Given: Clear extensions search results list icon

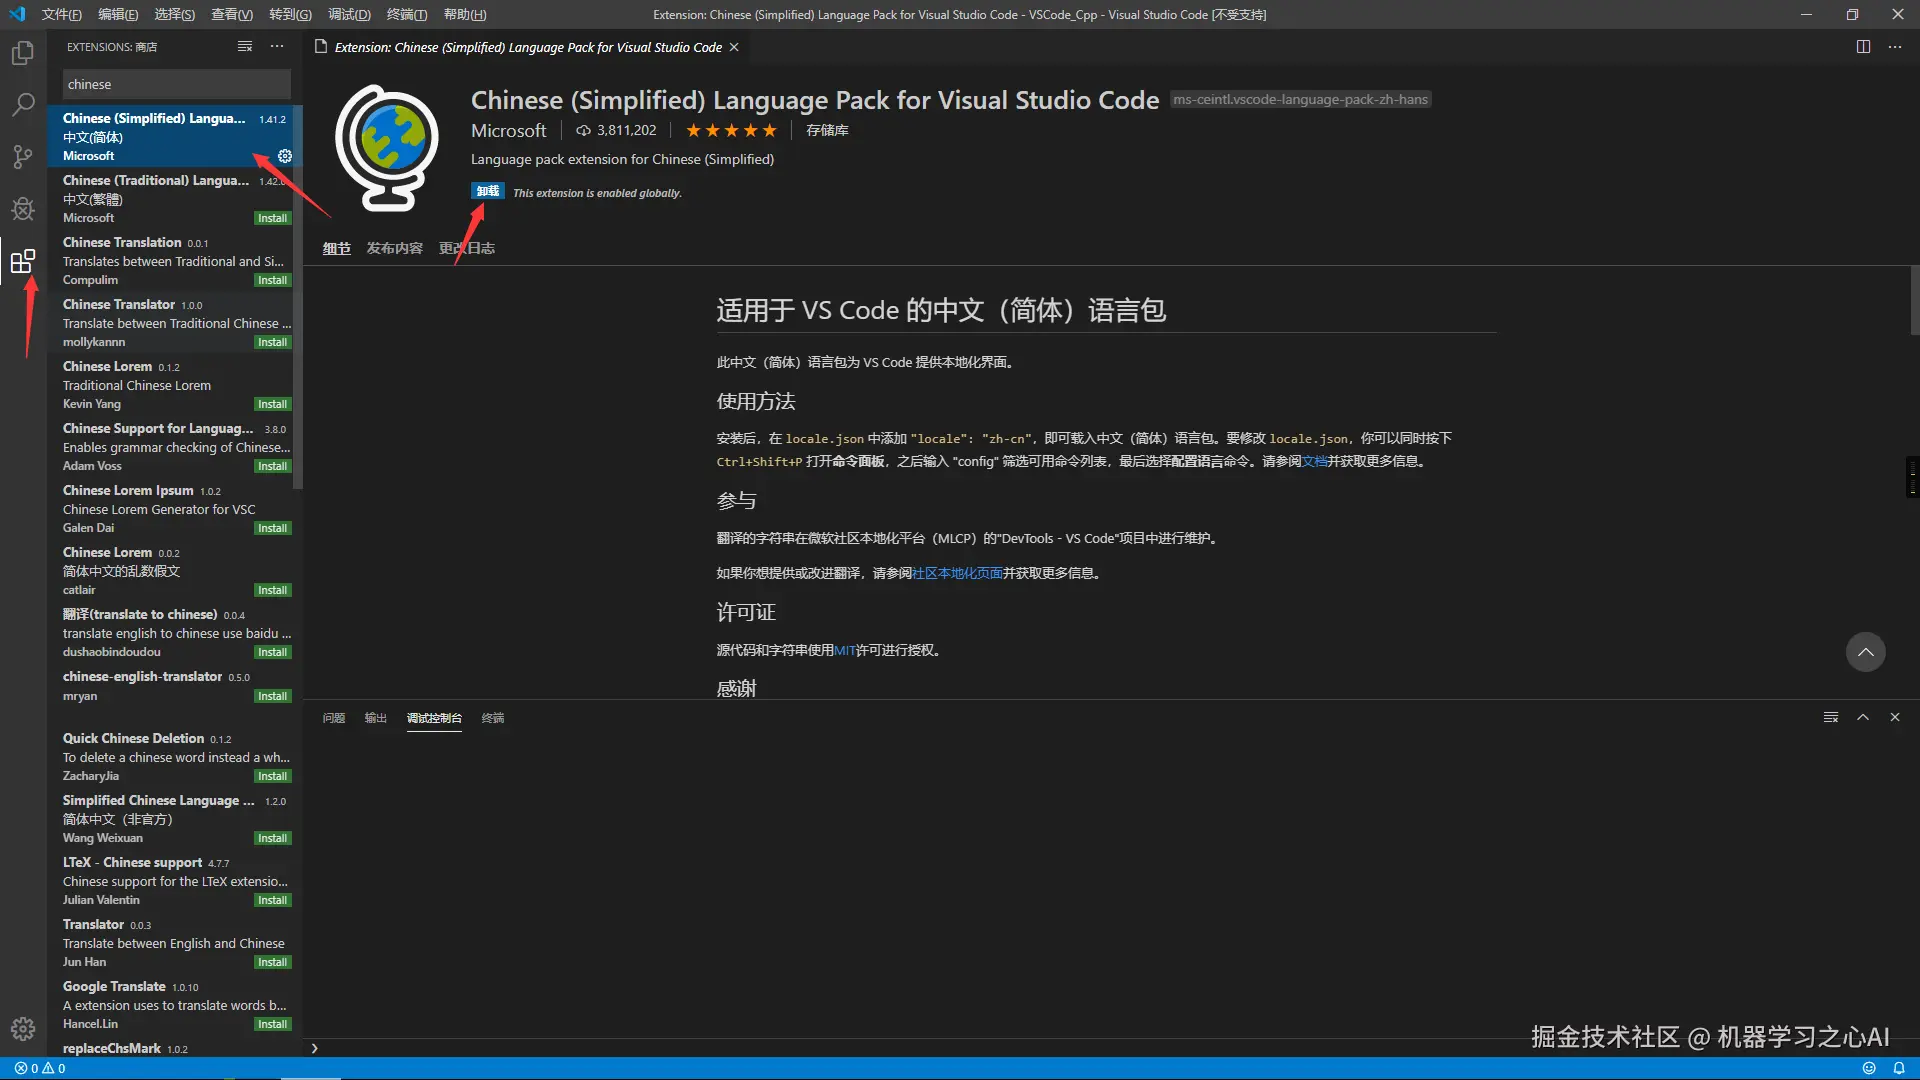Looking at the screenshot, I should tap(245, 47).
